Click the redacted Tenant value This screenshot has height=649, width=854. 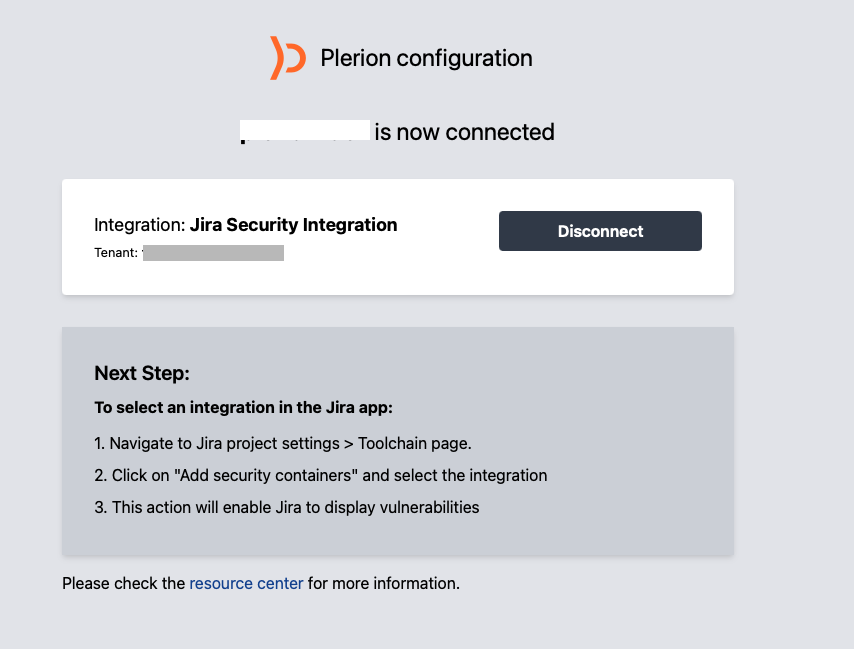click(213, 253)
